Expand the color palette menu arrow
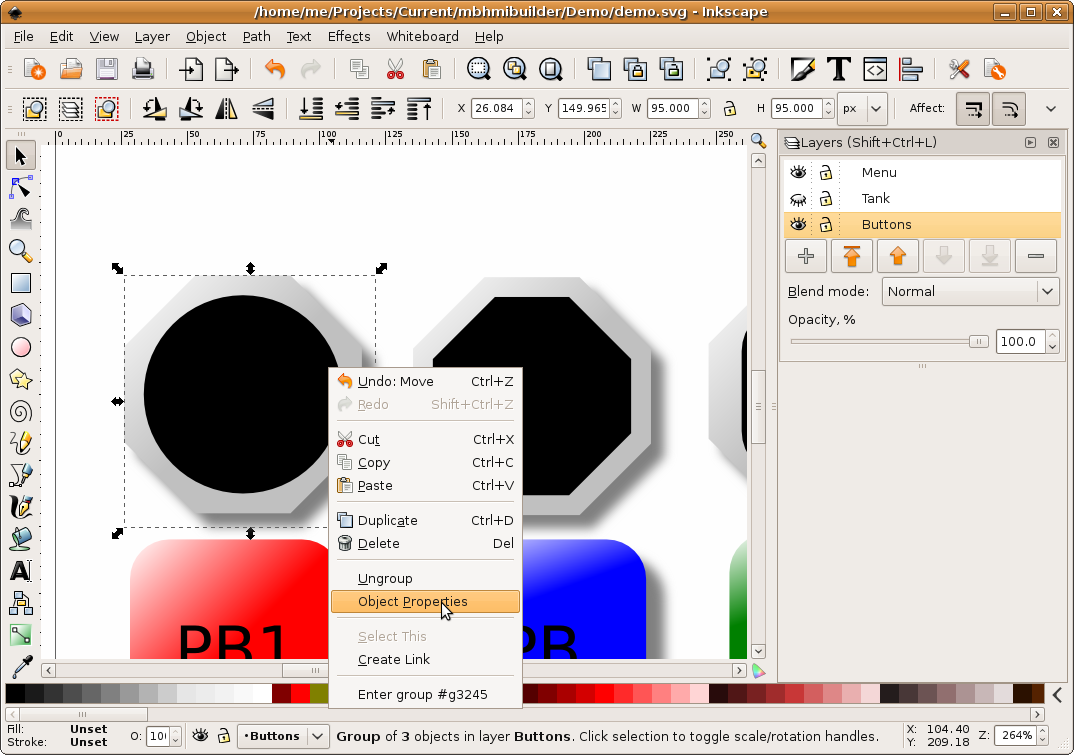This screenshot has width=1074, height=755. [1058, 695]
